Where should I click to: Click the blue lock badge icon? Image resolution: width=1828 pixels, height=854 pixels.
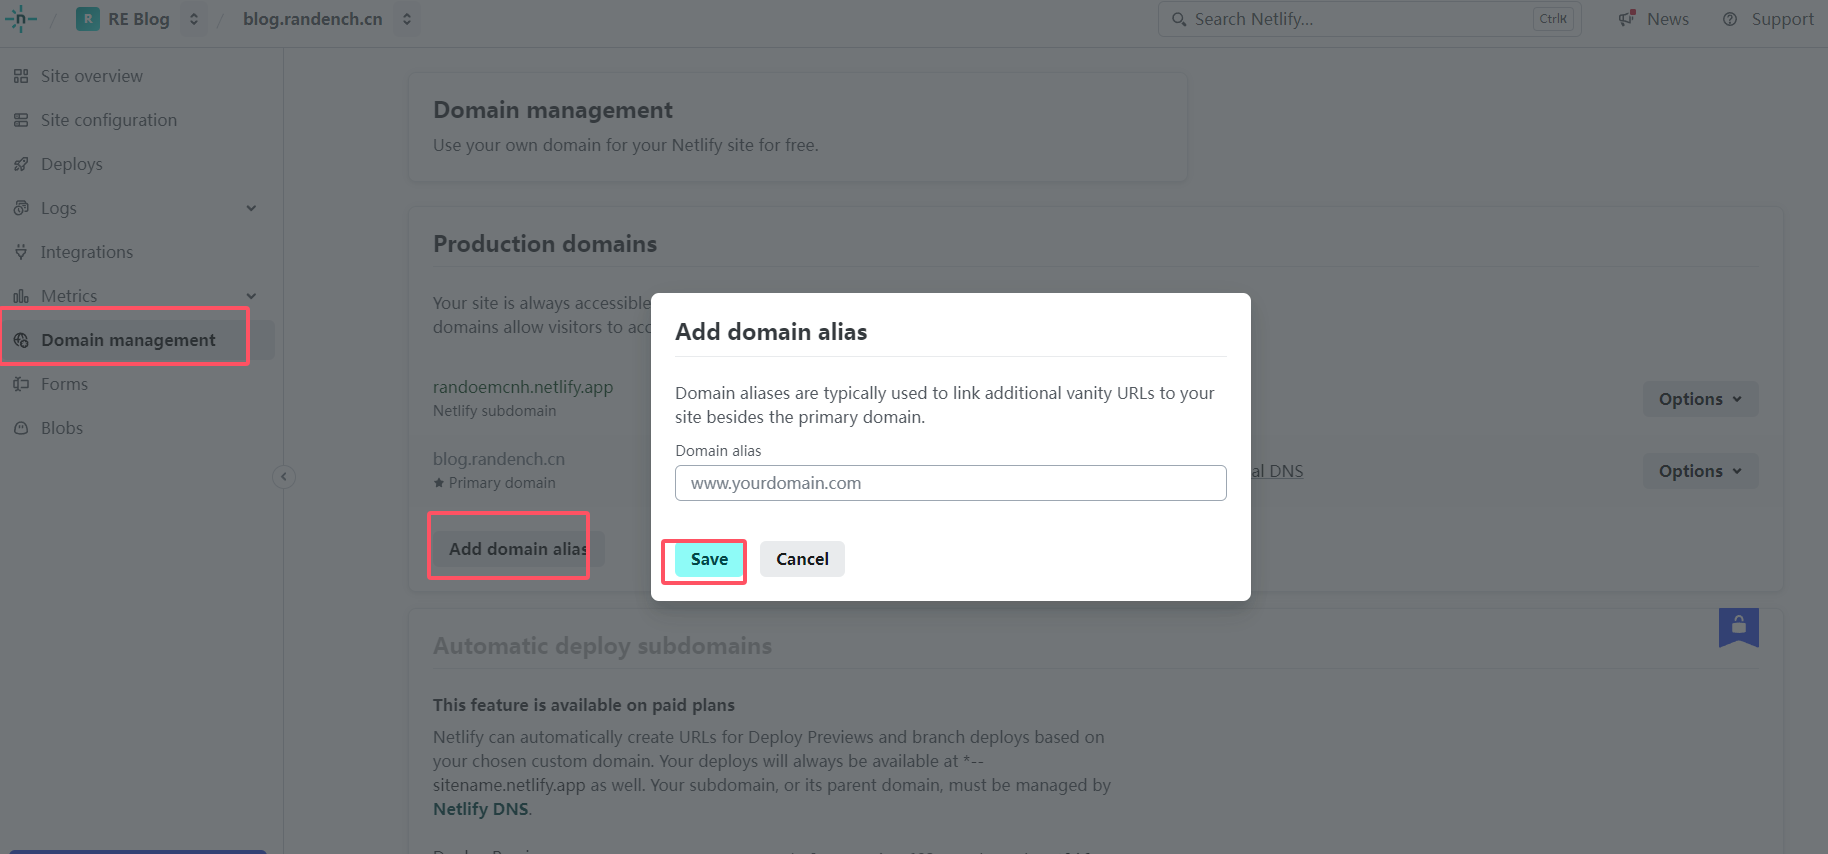(x=1738, y=627)
